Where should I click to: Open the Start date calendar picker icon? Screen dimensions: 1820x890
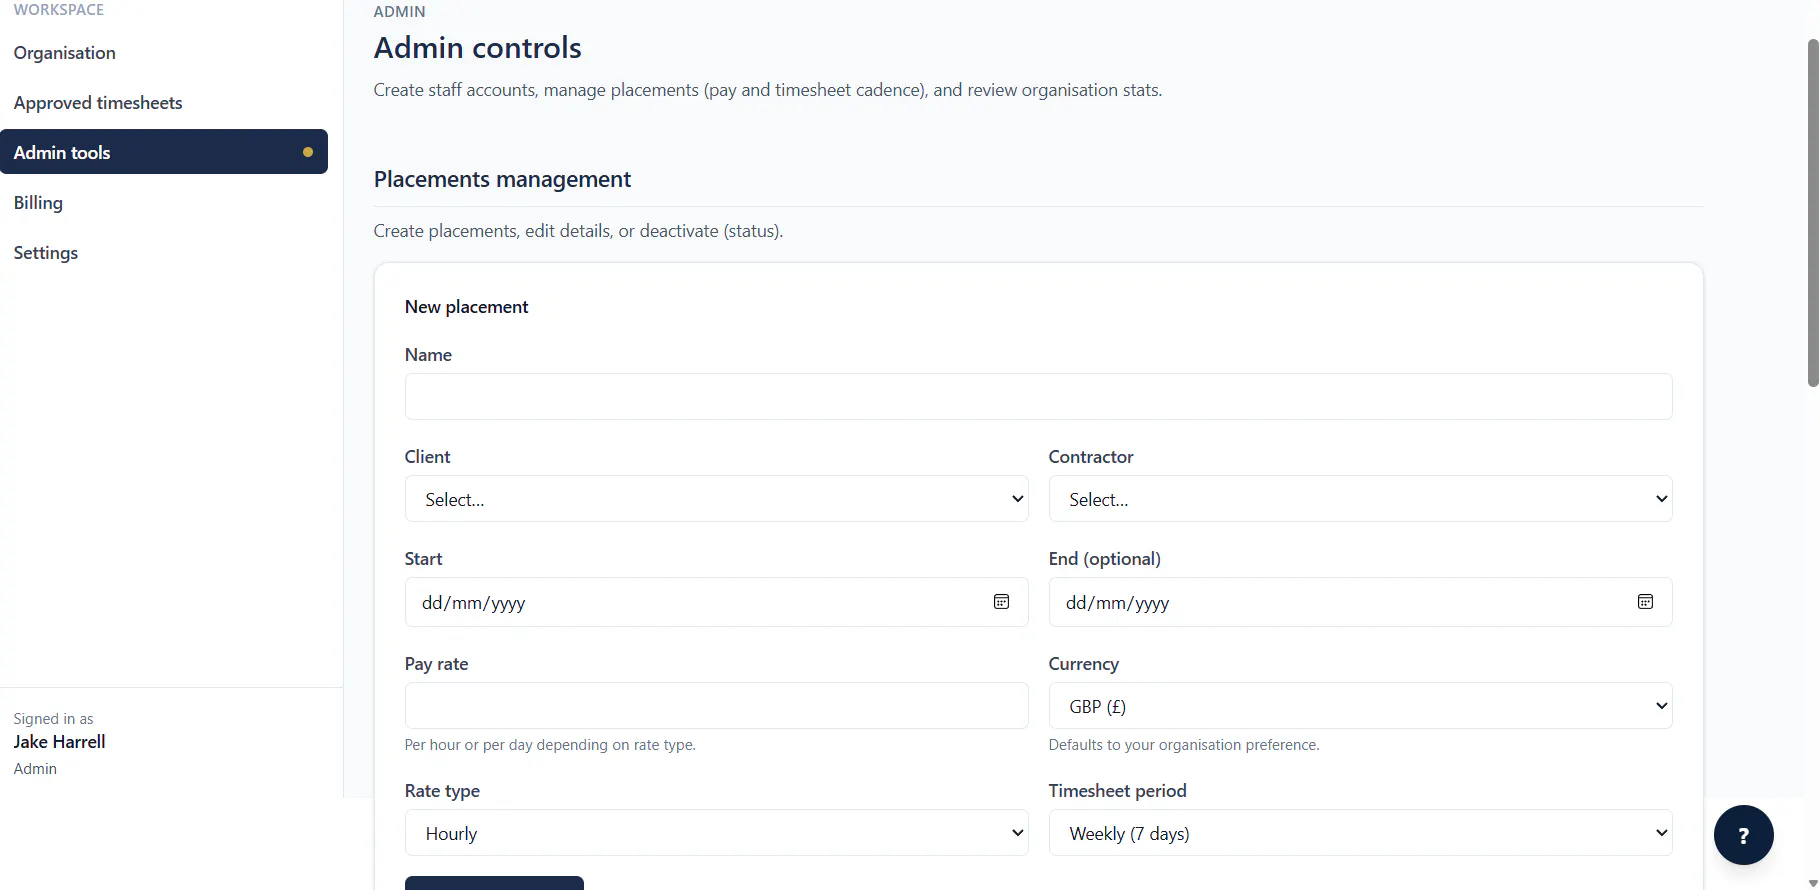pyautogui.click(x=1001, y=602)
